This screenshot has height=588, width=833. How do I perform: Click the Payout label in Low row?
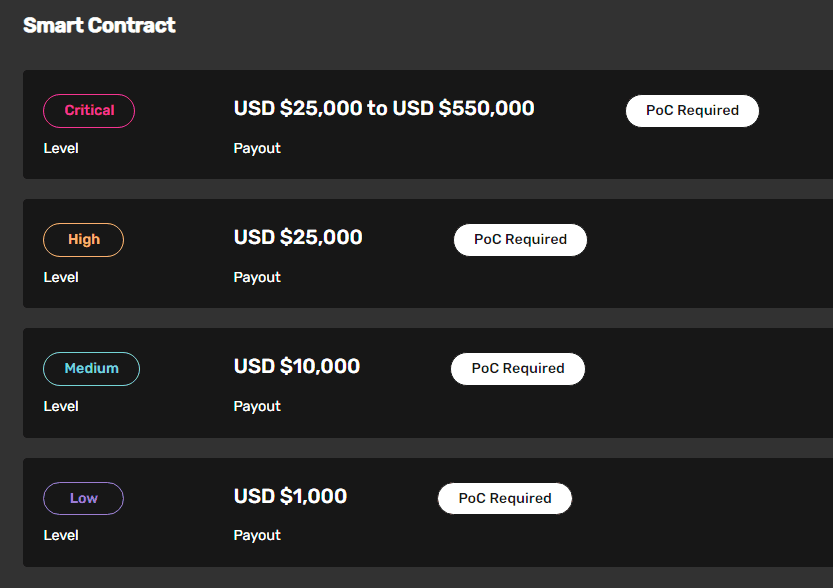257,535
